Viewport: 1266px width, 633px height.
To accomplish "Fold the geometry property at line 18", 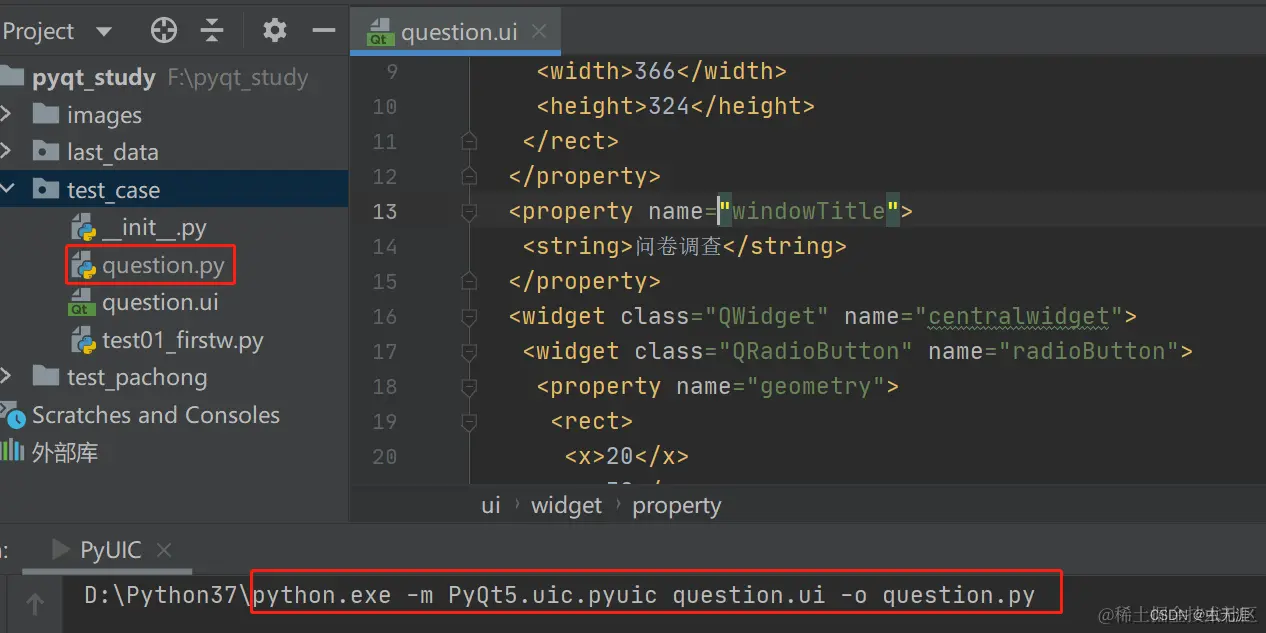I will point(469,387).
